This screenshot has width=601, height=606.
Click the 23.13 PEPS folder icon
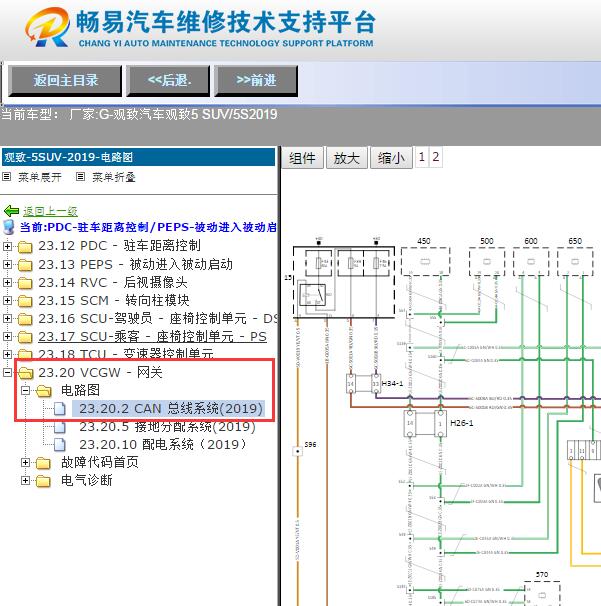[x=25, y=265]
